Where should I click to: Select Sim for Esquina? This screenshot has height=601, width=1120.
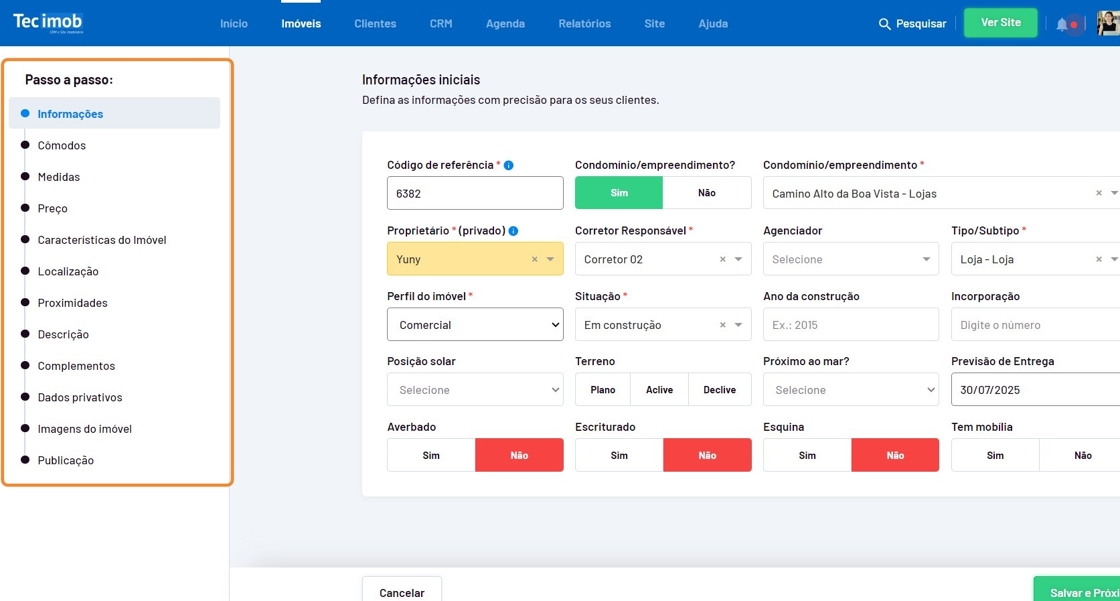point(807,455)
